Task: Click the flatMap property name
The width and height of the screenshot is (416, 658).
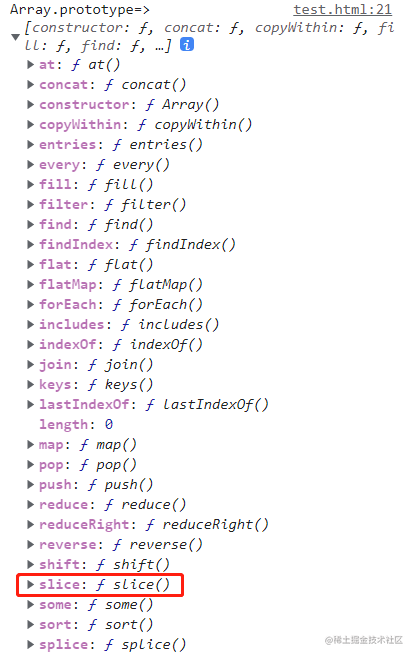Action: [68, 285]
